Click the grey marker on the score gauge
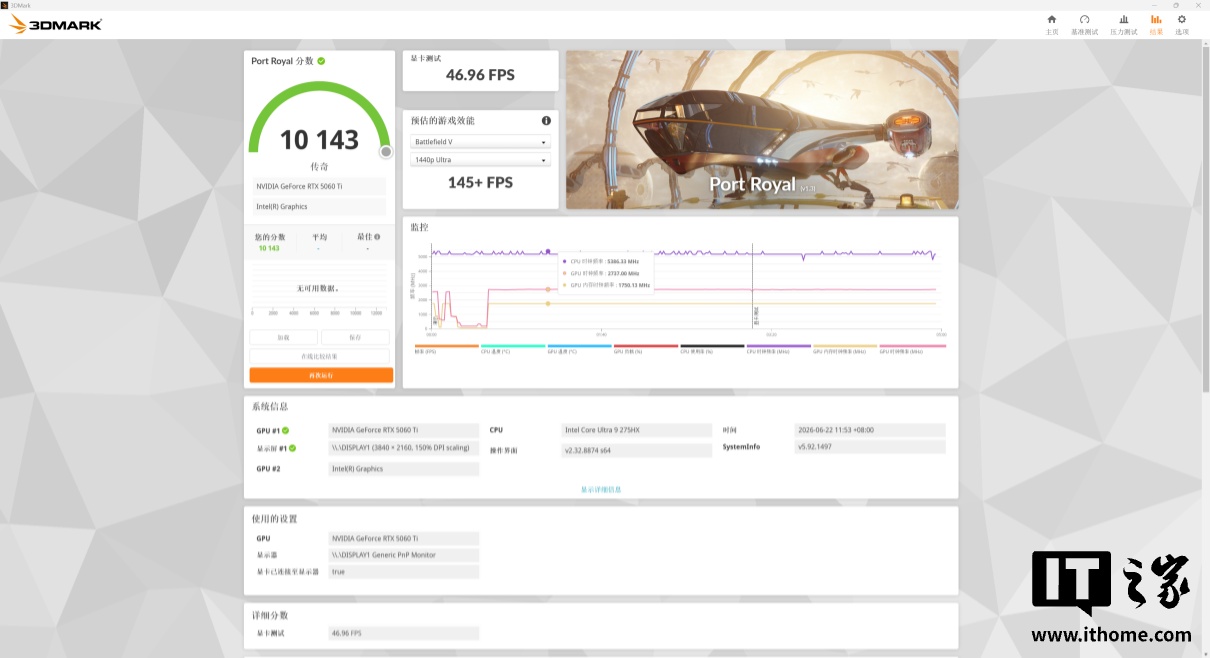Viewport: 1210px width, 658px height. pos(386,152)
